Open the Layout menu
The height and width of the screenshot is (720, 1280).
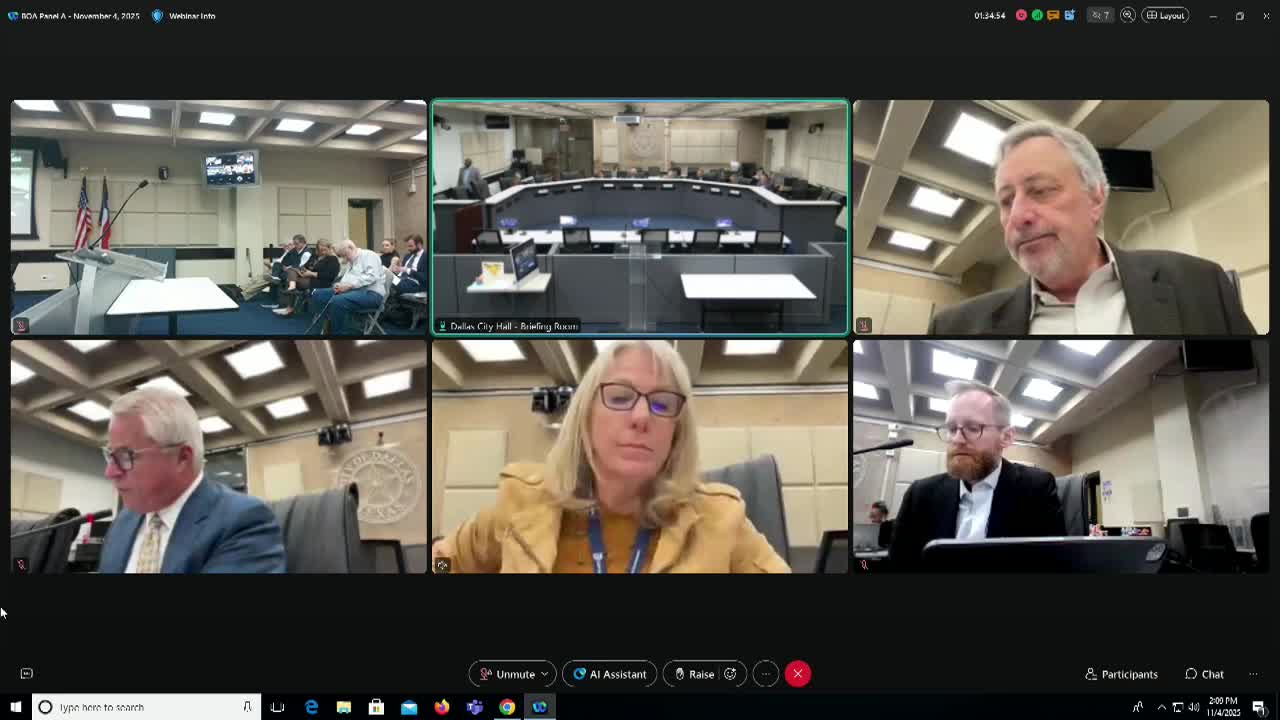(1165, 15)
